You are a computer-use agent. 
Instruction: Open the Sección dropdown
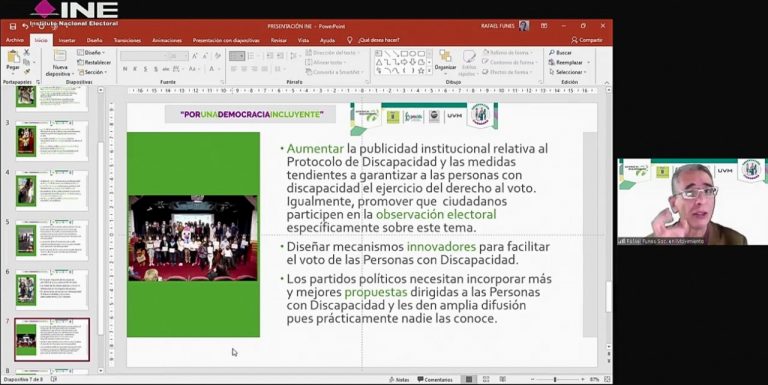(x=93, y=72)
